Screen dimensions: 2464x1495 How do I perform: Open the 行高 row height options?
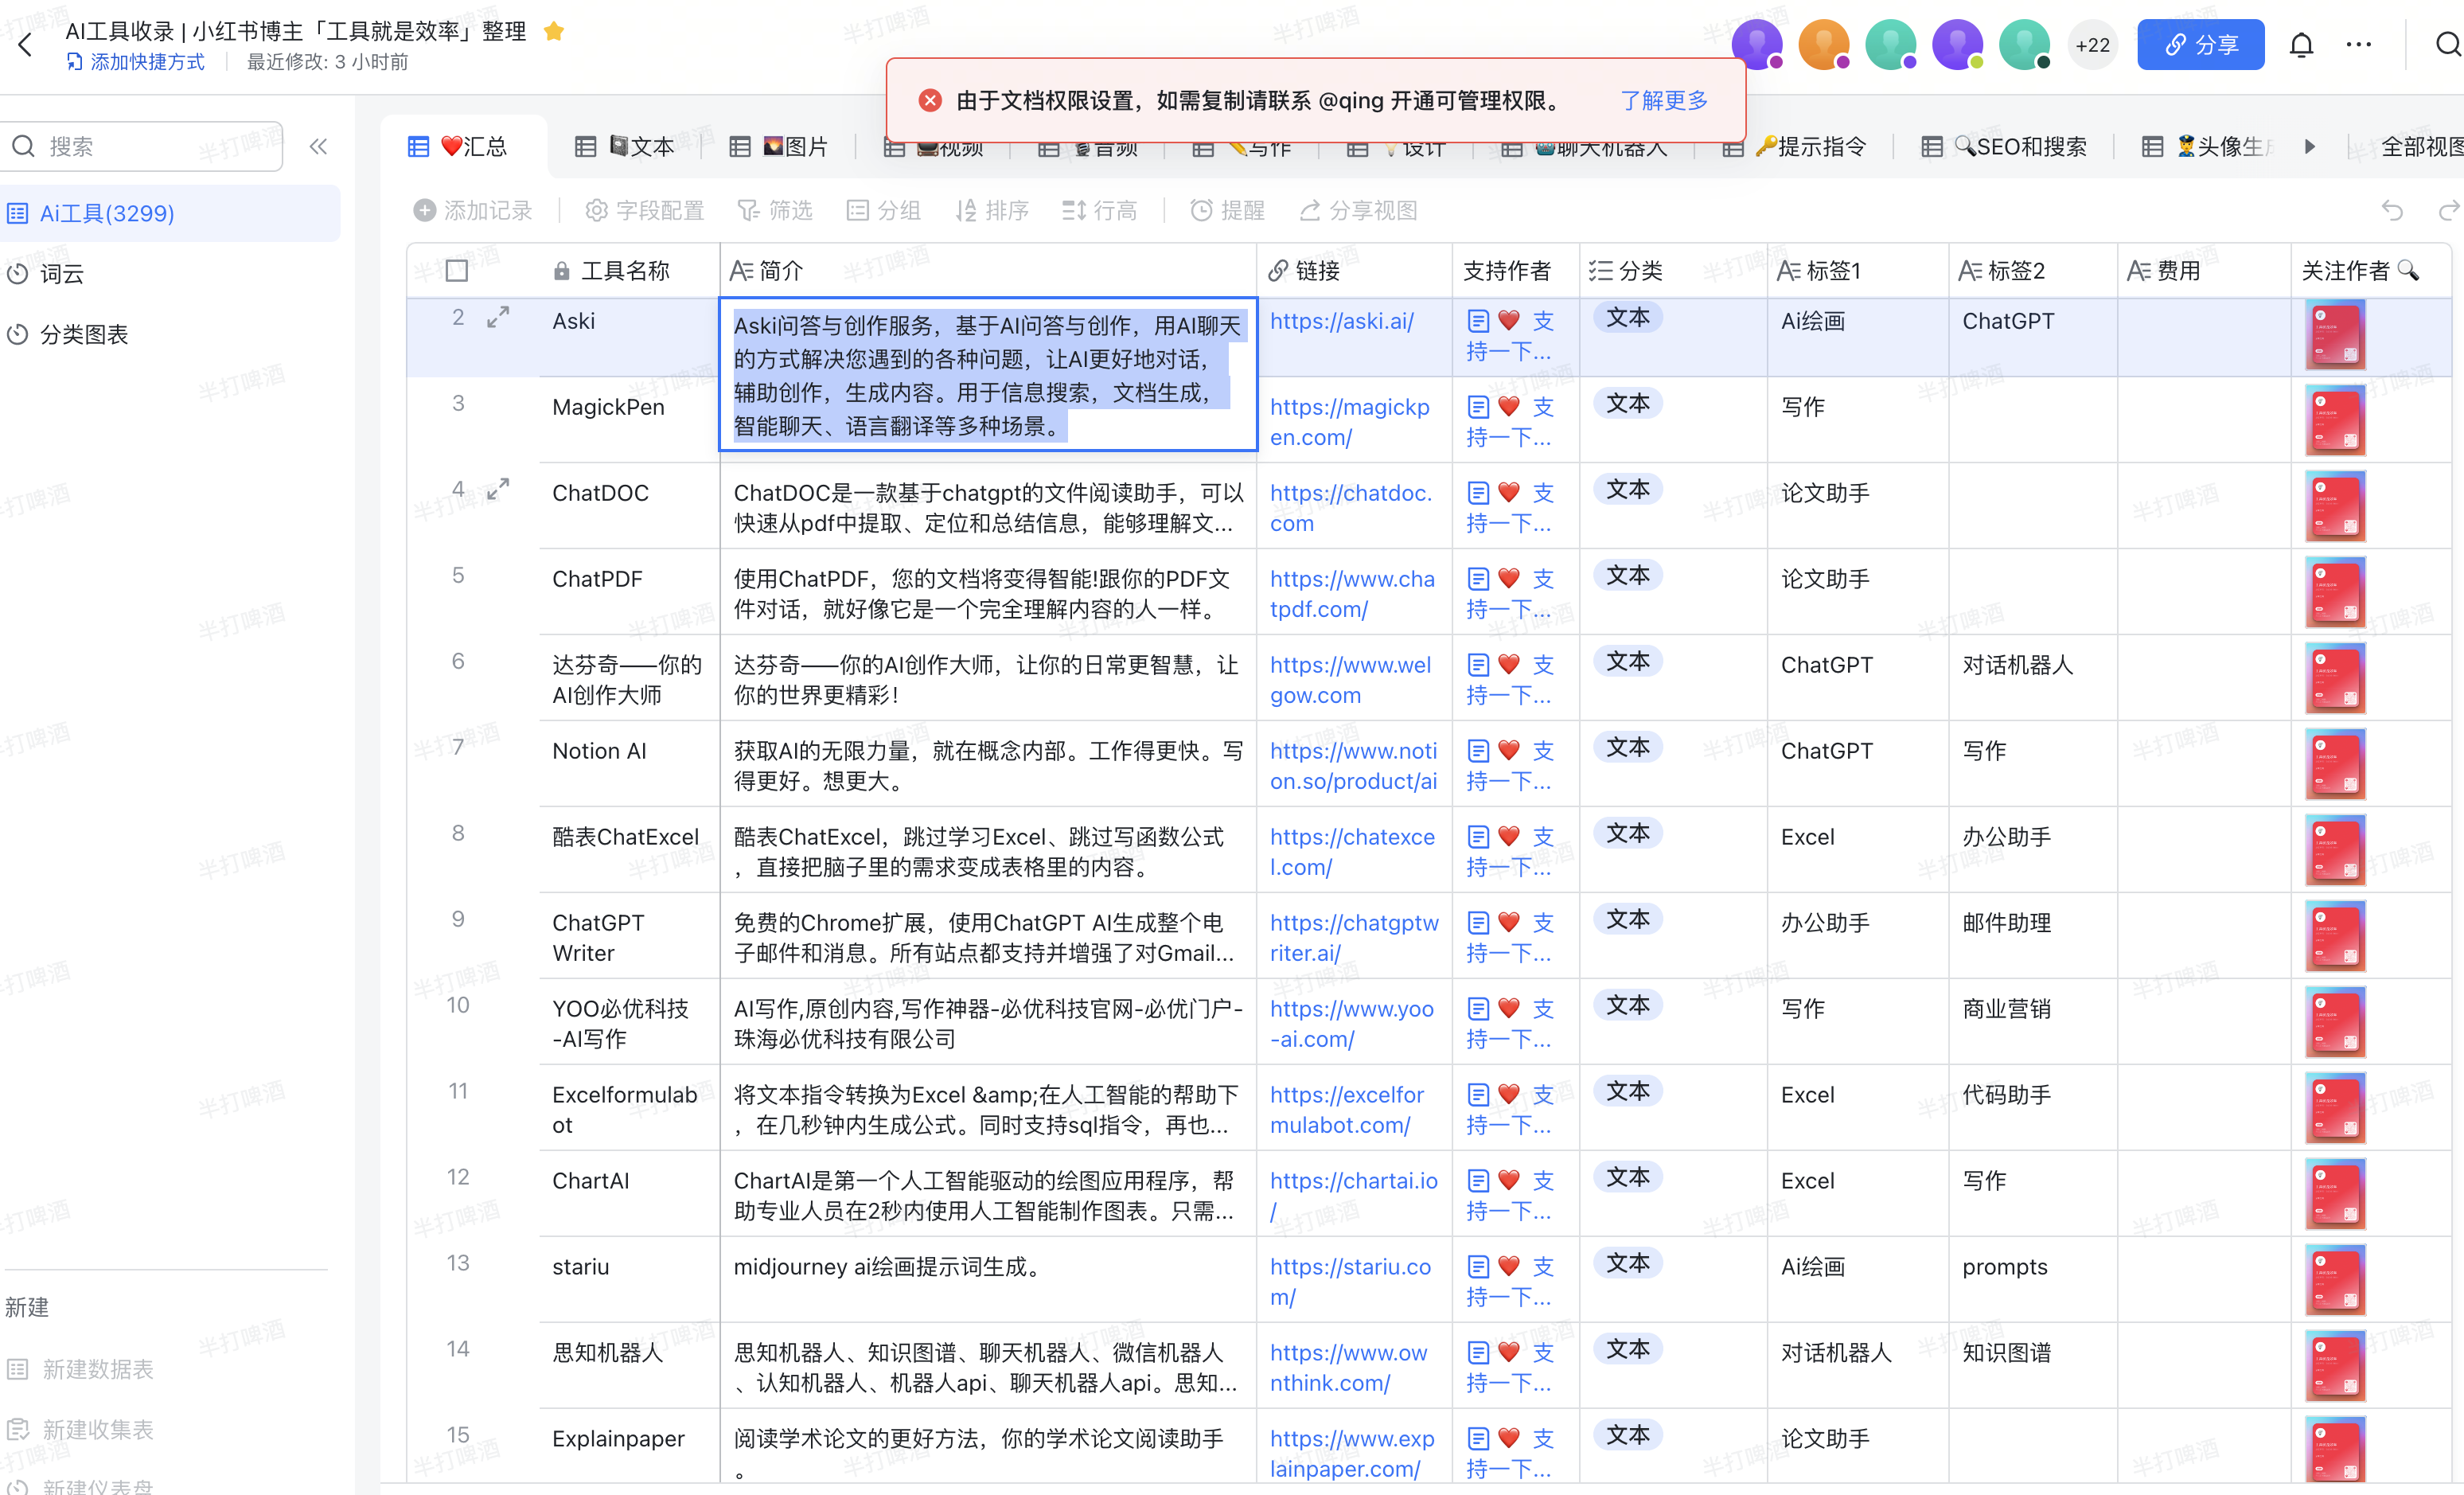point(1099,210)
